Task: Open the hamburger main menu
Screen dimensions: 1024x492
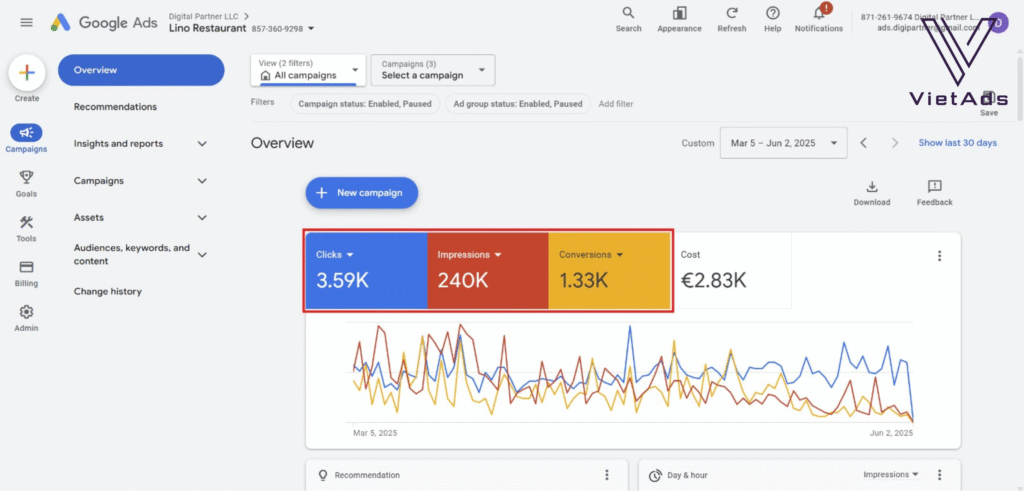Action: (27, 22)
